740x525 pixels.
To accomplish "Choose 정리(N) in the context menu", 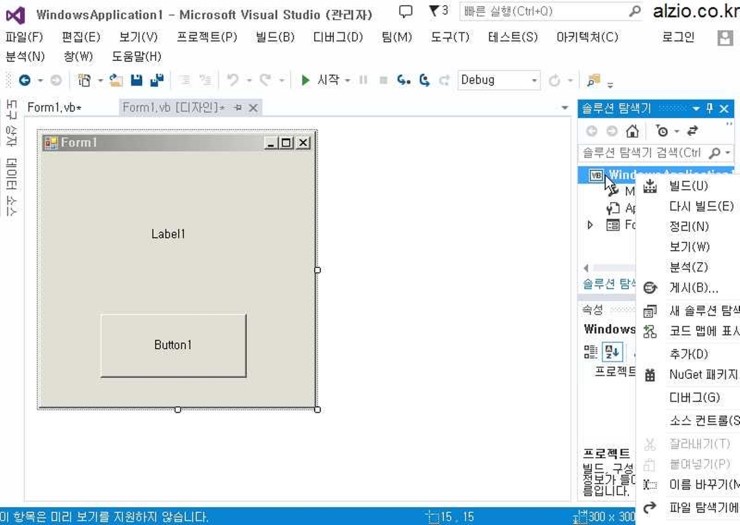I will pos(689,227).
